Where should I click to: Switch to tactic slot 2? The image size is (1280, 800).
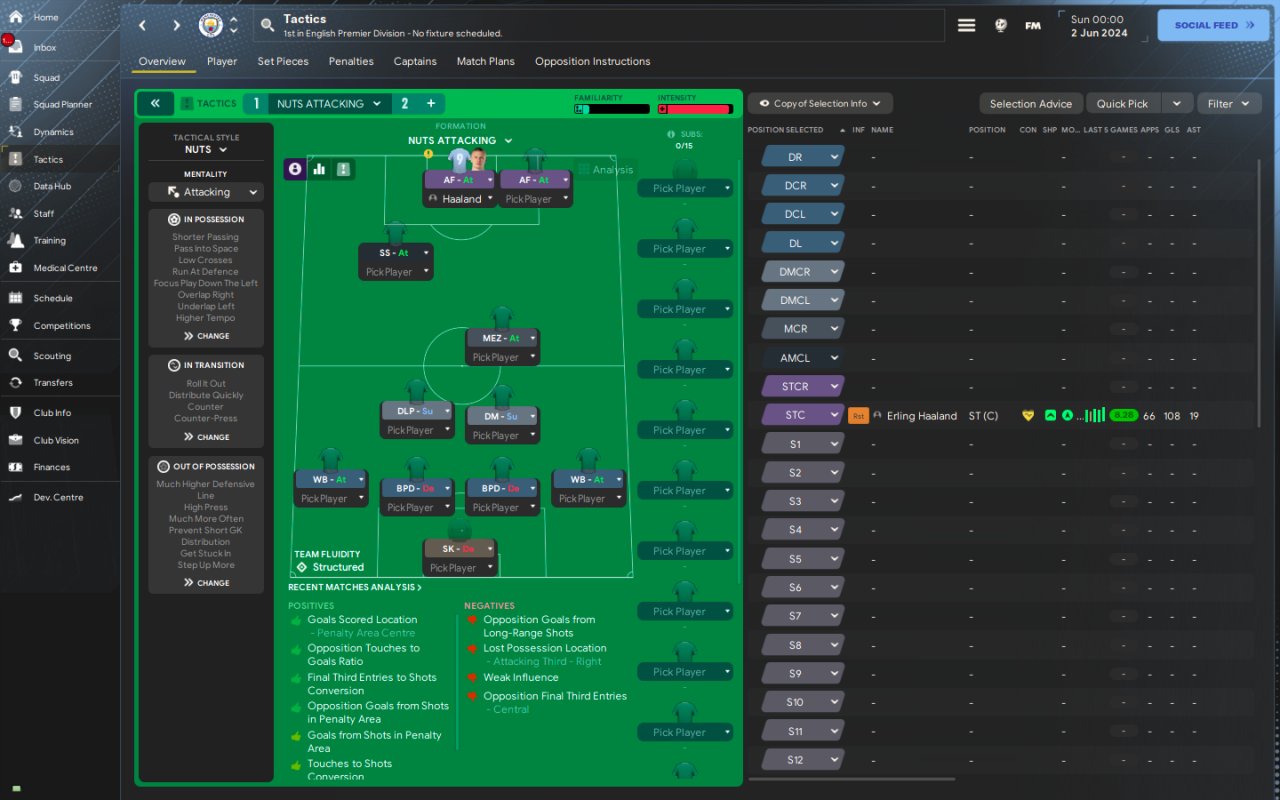(405, 103)
